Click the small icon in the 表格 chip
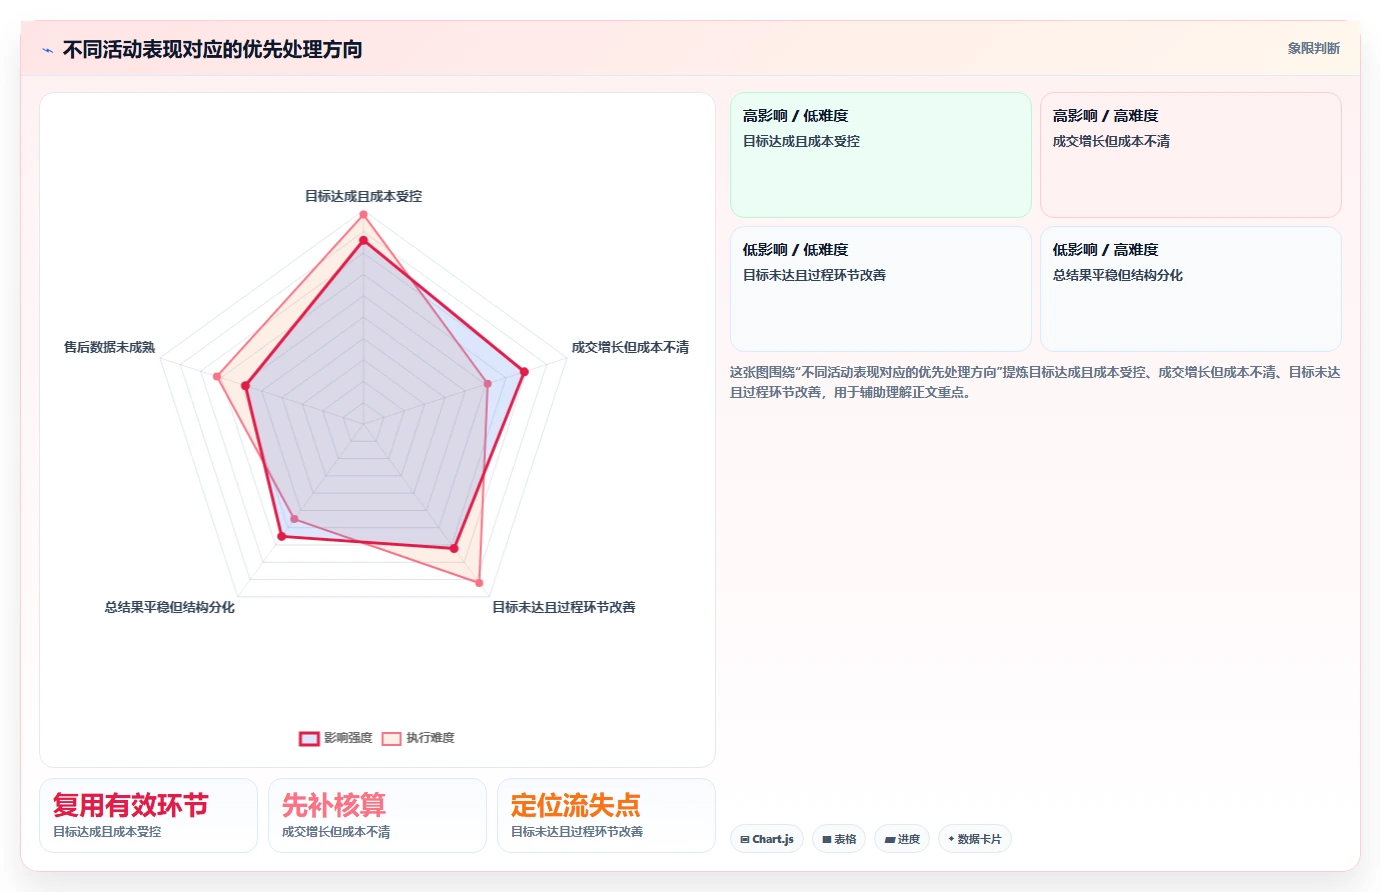This screenshot has width=1381, height=892. tap(827, 839)
